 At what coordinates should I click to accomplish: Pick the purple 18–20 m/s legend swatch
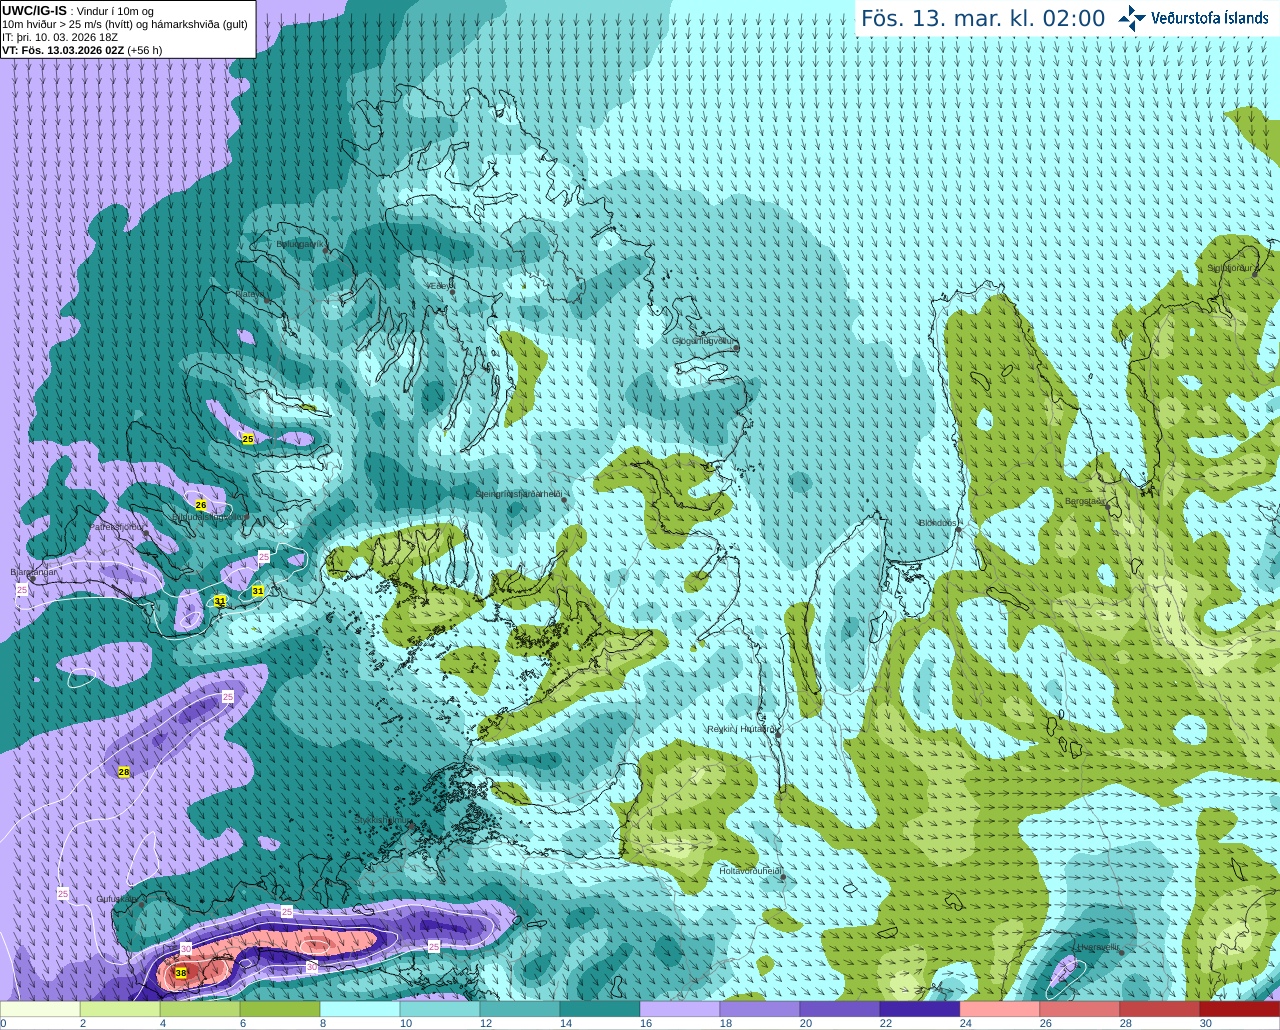pyautogui.click(x=760, y=1009)
